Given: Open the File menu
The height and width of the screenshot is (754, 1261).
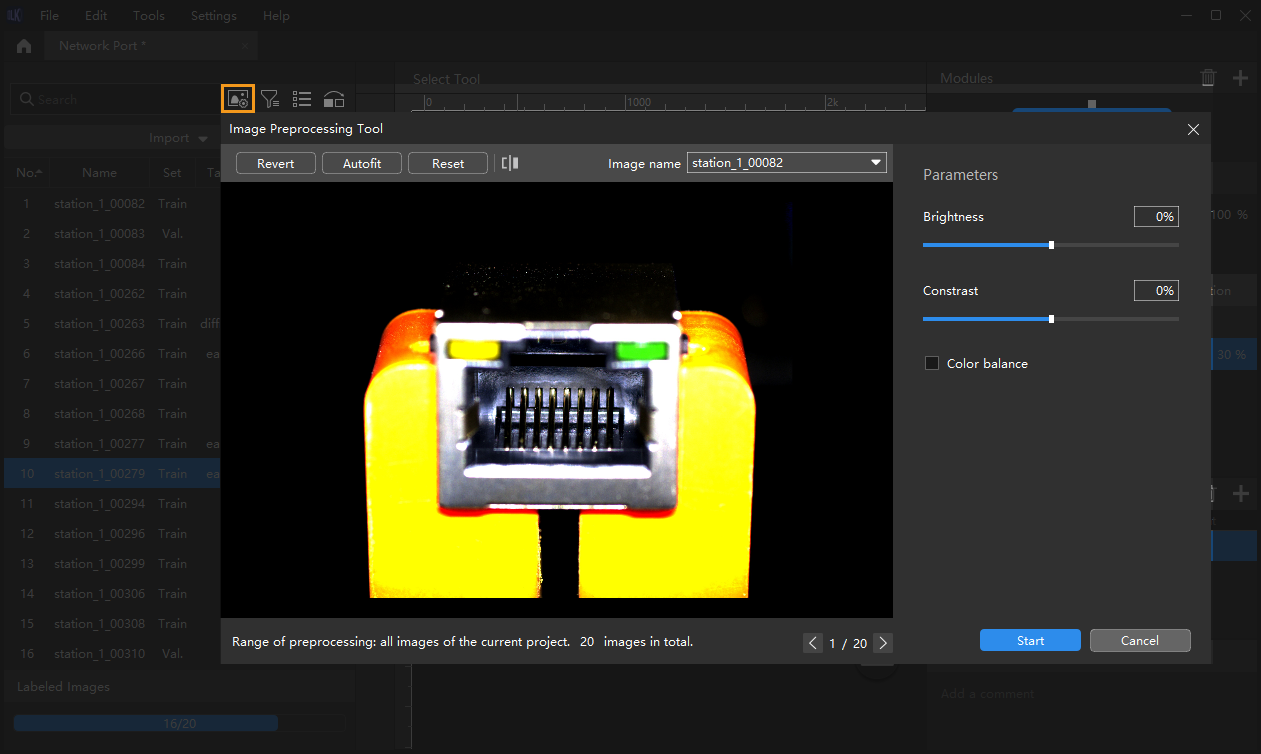Looking at the screenshot, I should pyautogui.click(x=49, y=15).
